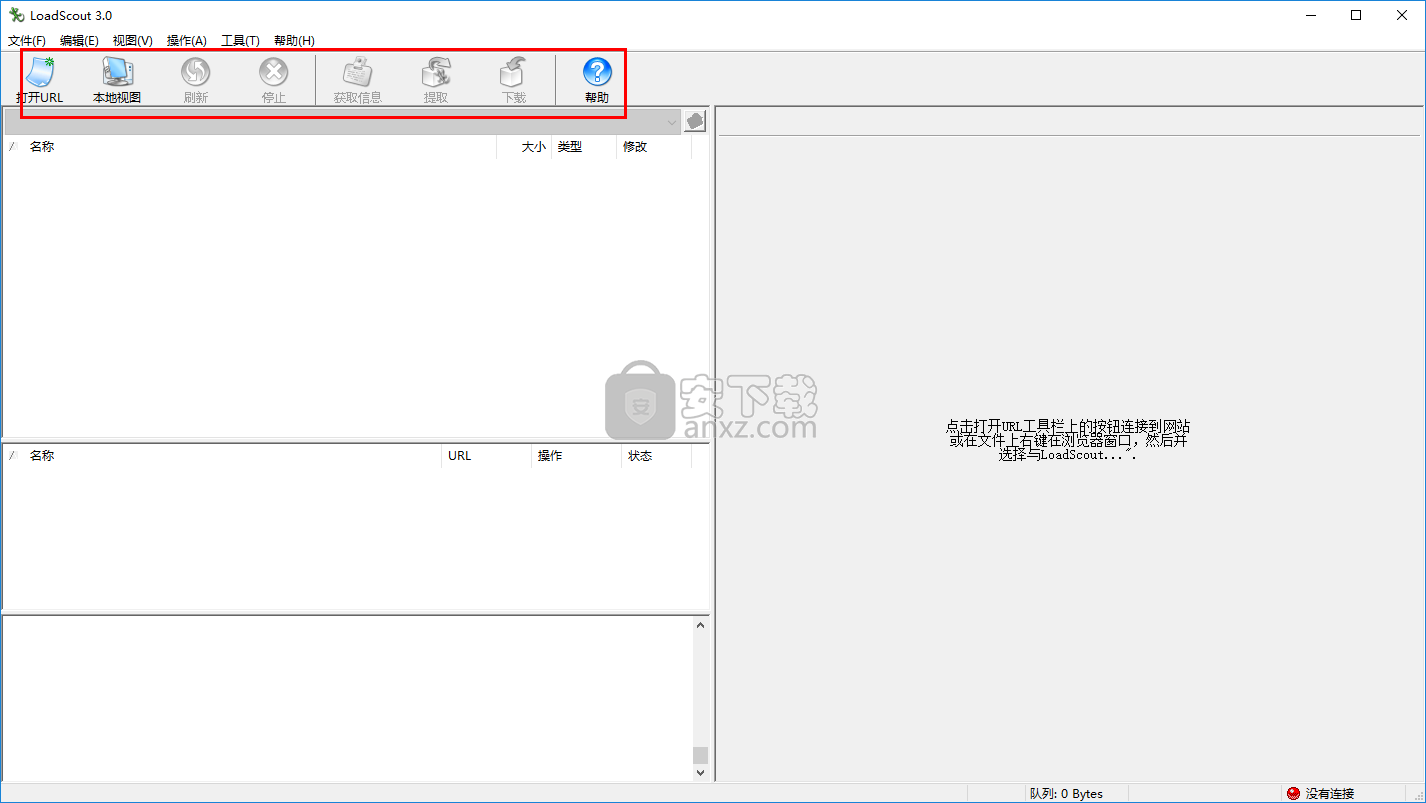Viewport: 1426px width, 803px height.
Task: Sort queue list by URL column
Action: pyautogui.click(x=487, y=456)
